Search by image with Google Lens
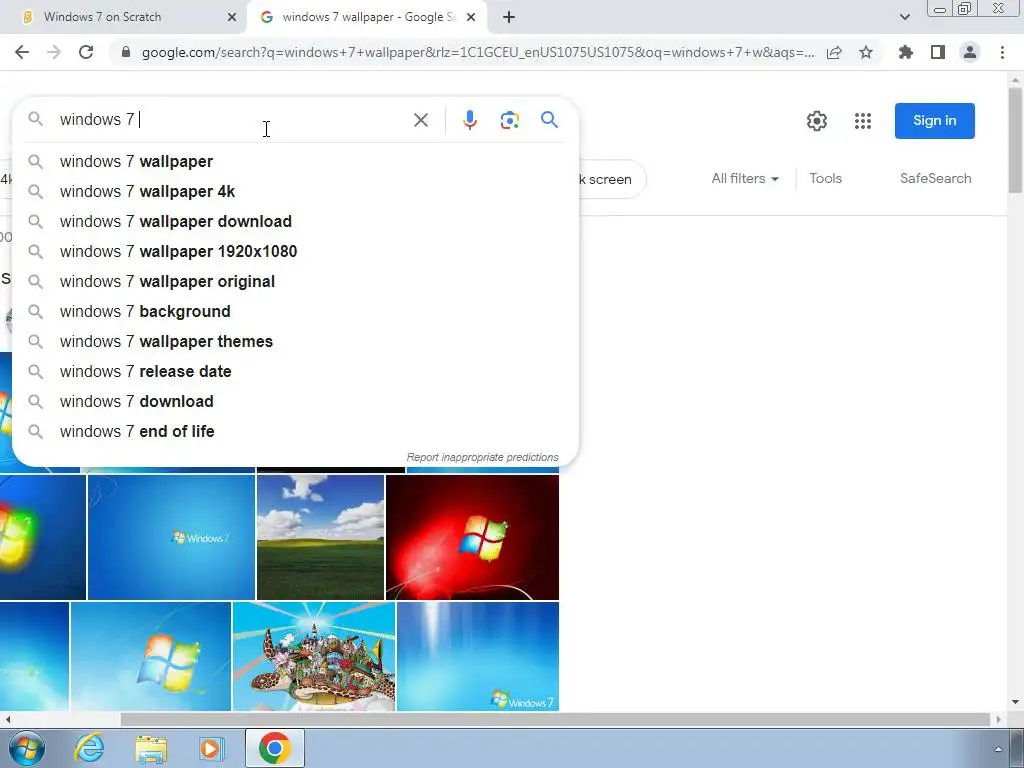Image resolution: width=1024 pixels, height=768 pixels. pos(509,120)
